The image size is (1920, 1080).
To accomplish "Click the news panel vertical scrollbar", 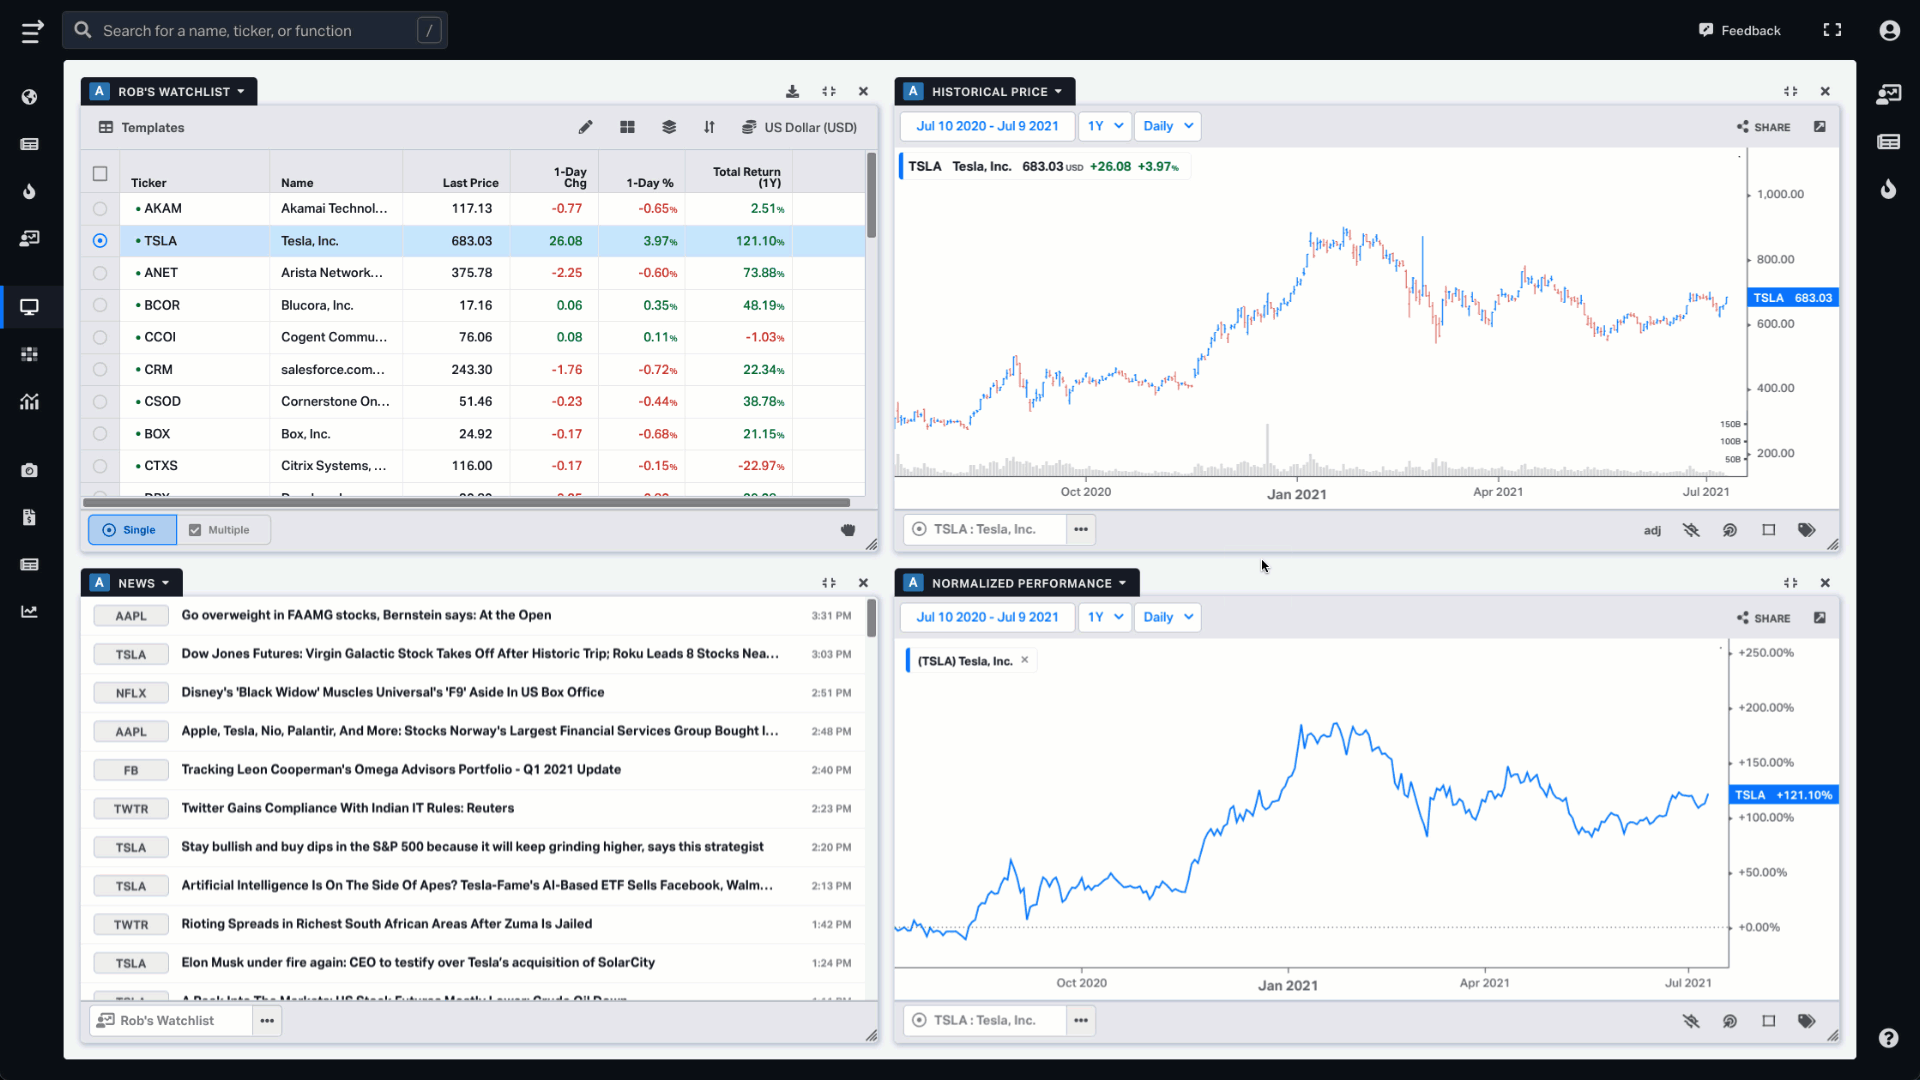I will coord(871,618).
